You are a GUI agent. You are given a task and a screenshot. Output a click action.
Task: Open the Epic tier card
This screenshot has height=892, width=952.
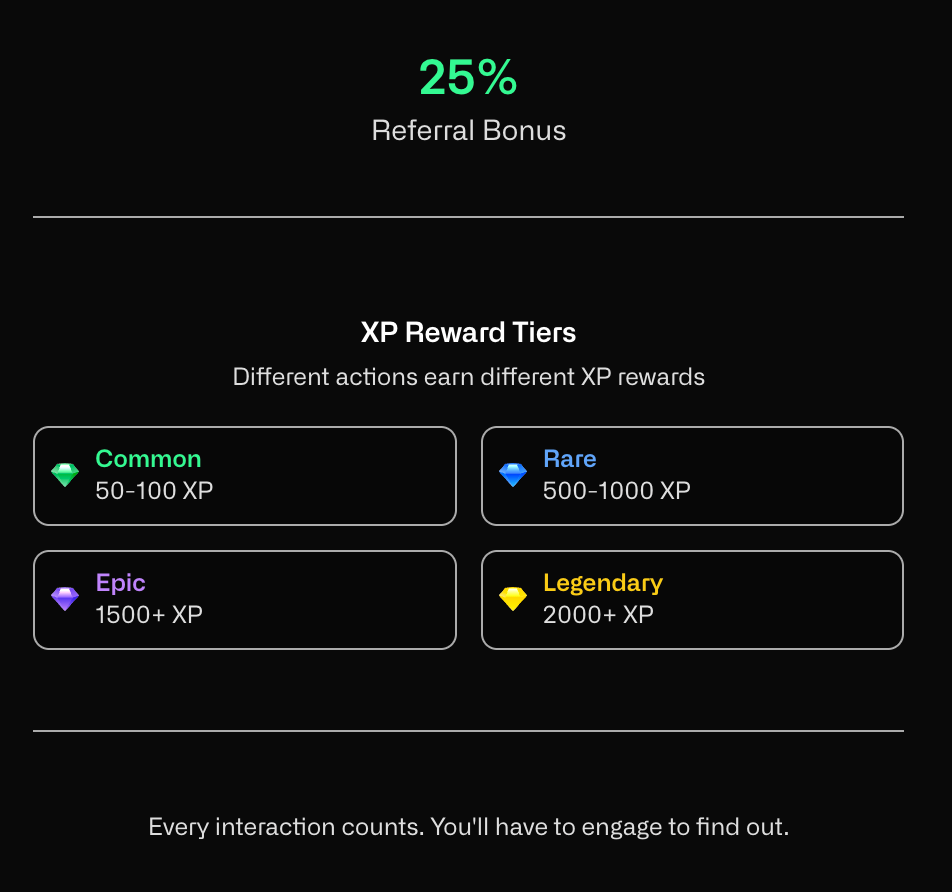pos(245,600)
